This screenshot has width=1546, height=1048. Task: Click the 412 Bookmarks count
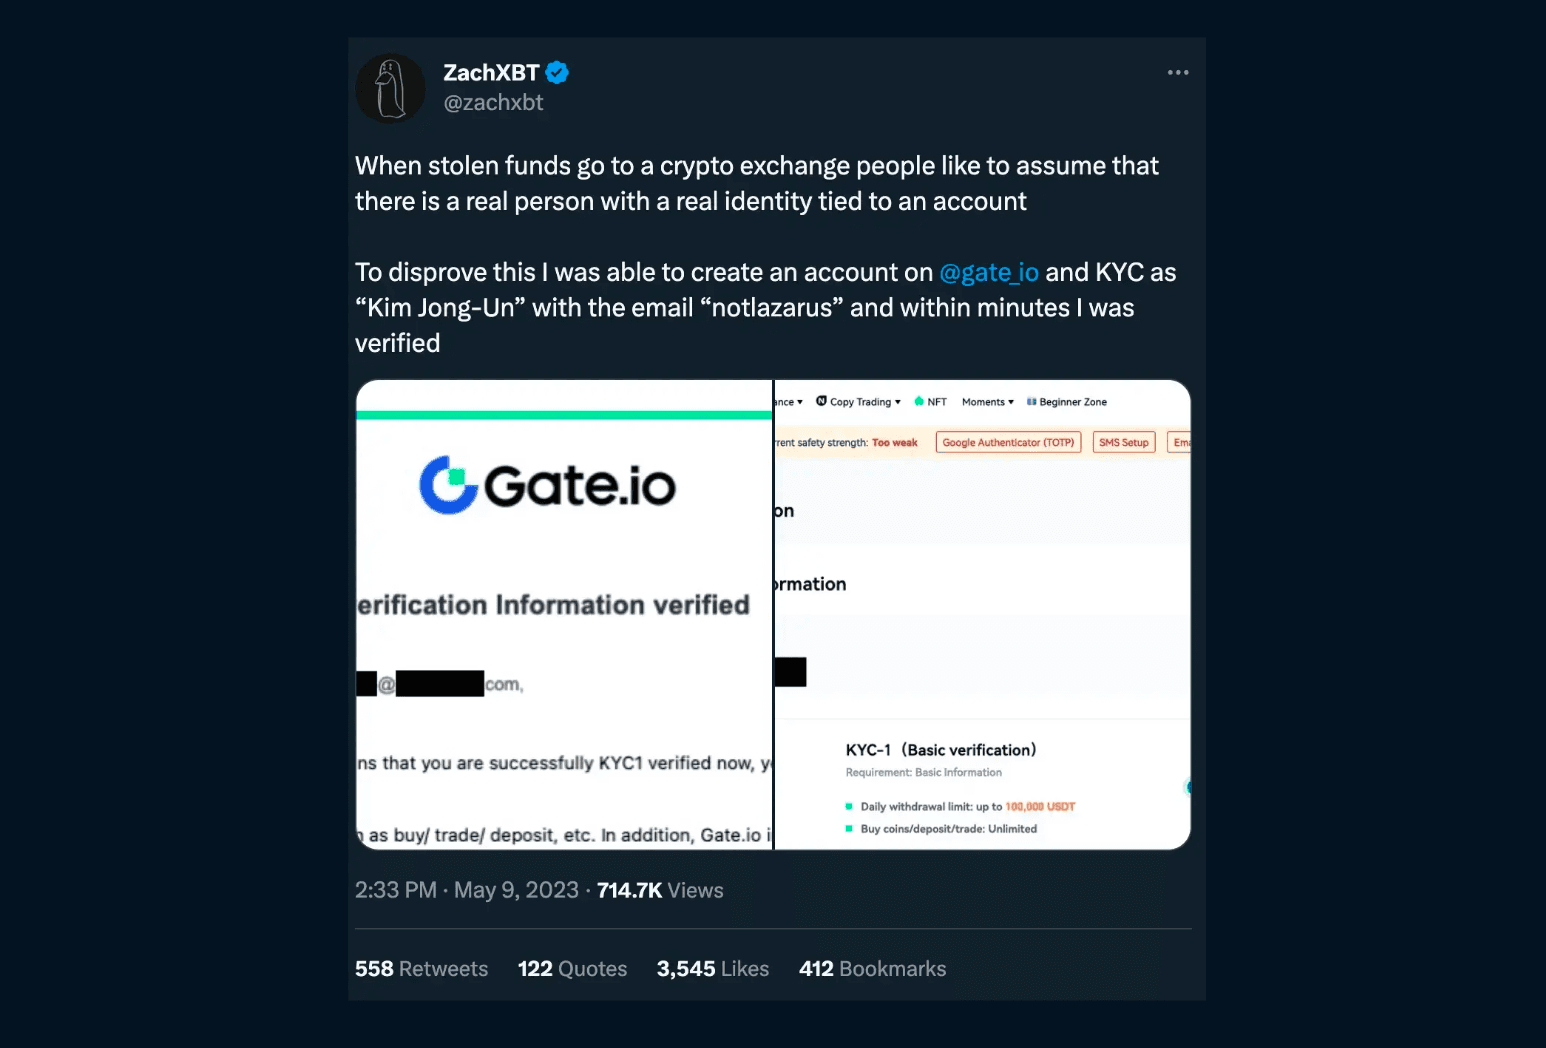[x=872, y=969]
